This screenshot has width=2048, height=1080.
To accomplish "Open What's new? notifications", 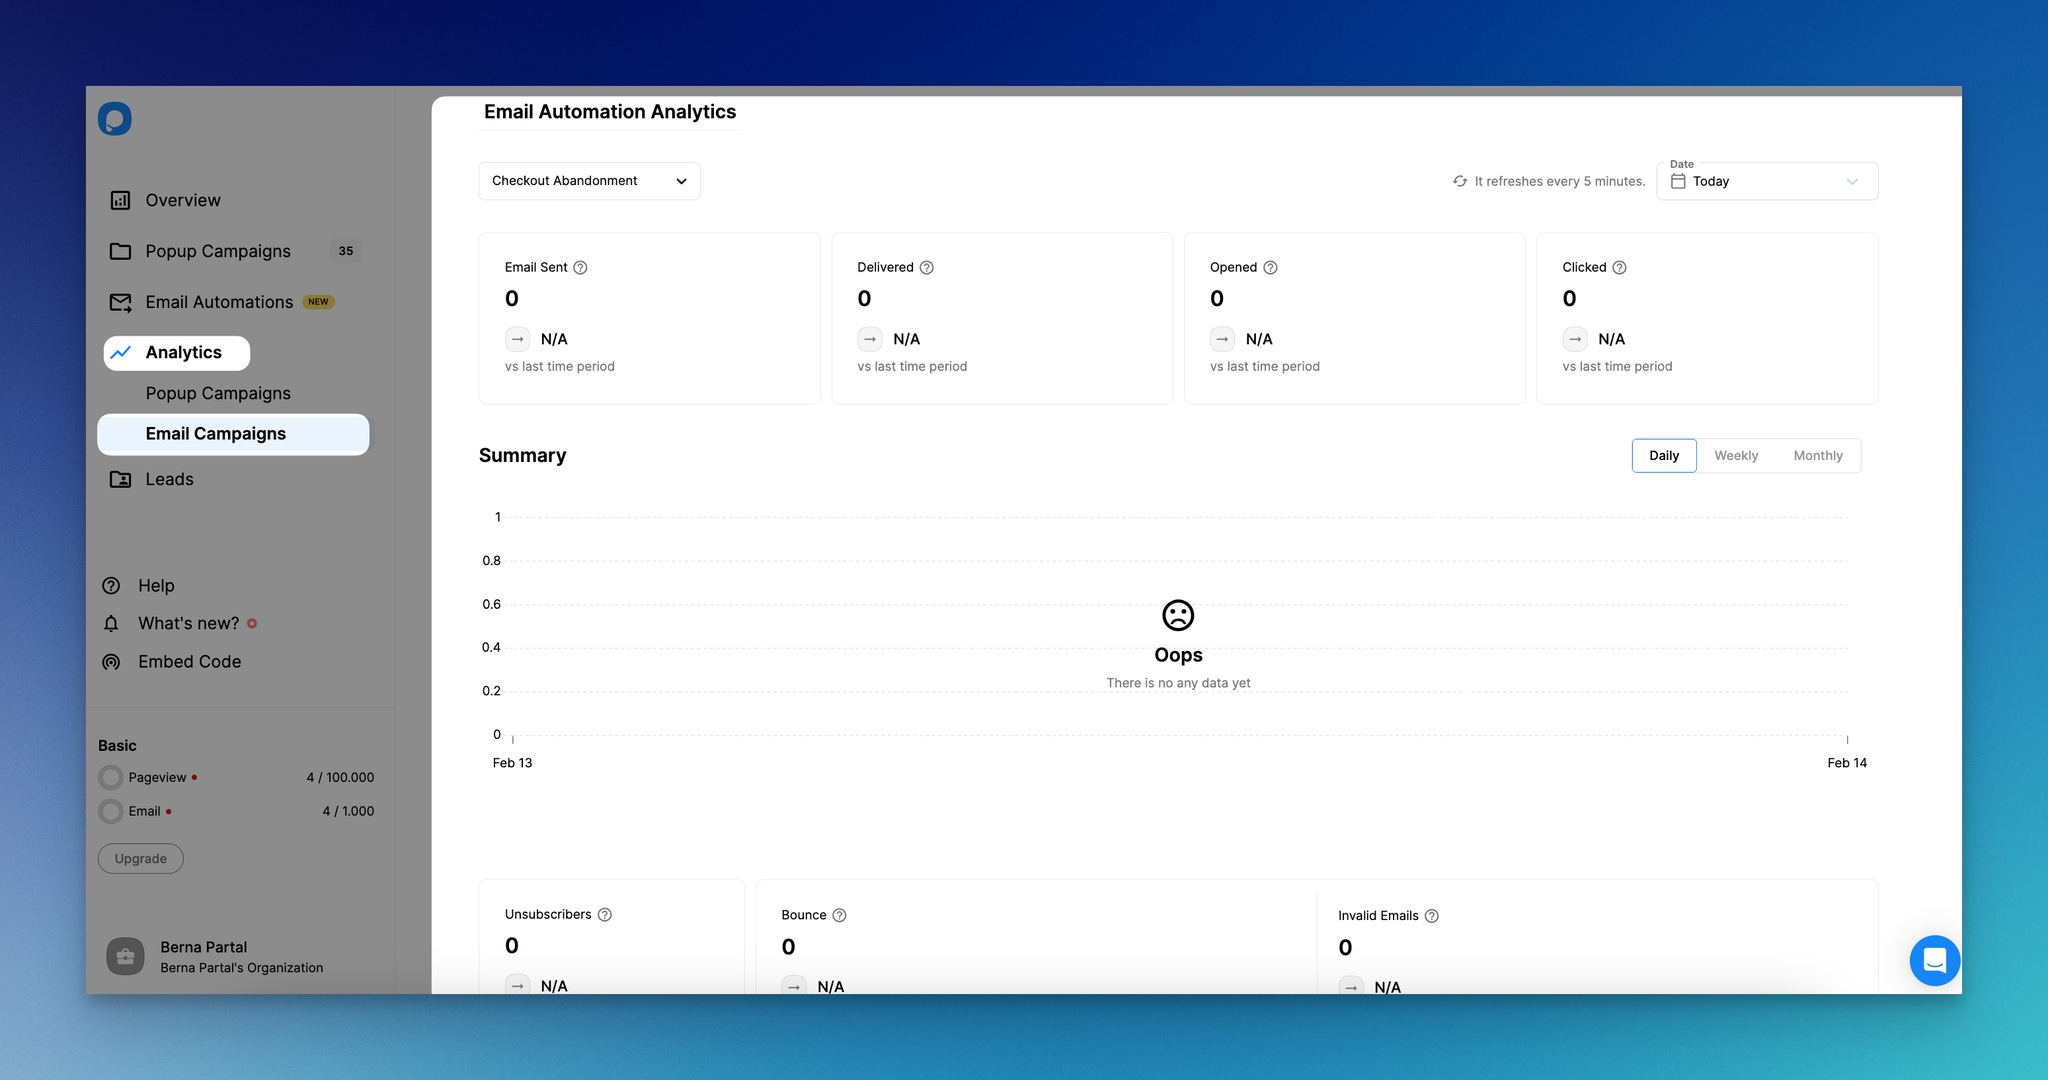I will (189, 623).
